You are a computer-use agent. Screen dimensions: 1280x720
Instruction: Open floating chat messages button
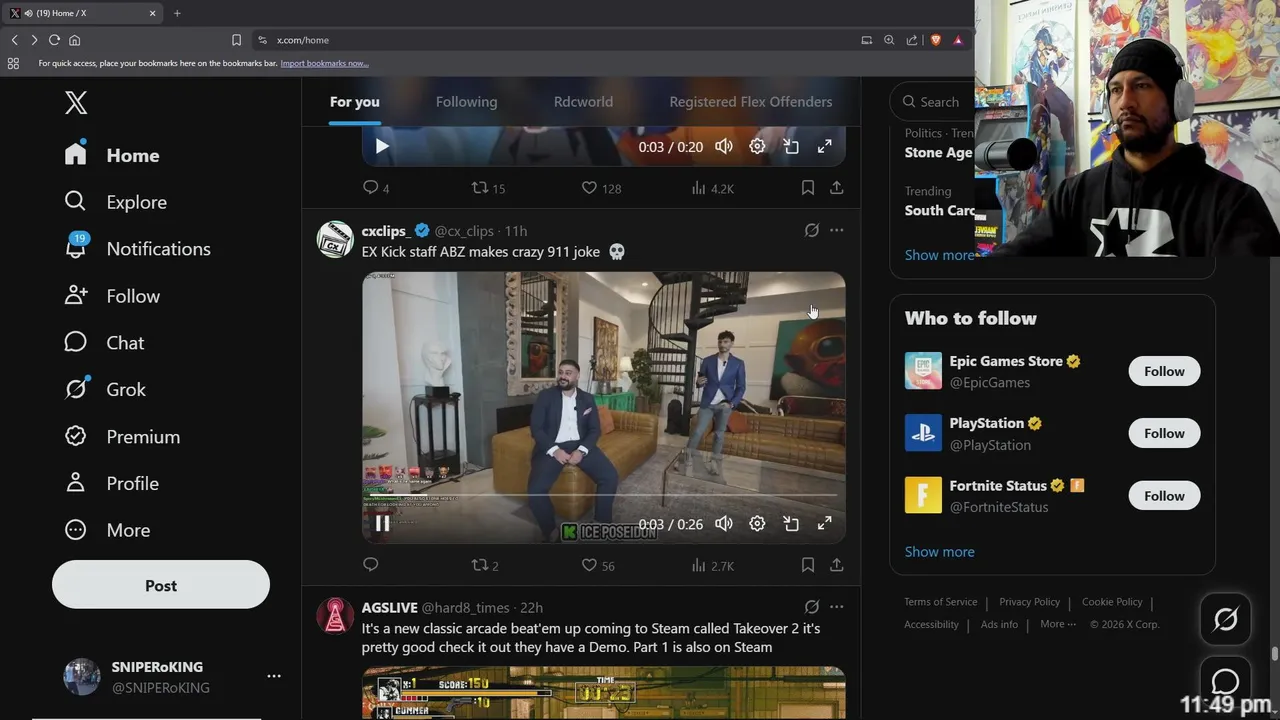point(1226,682)
